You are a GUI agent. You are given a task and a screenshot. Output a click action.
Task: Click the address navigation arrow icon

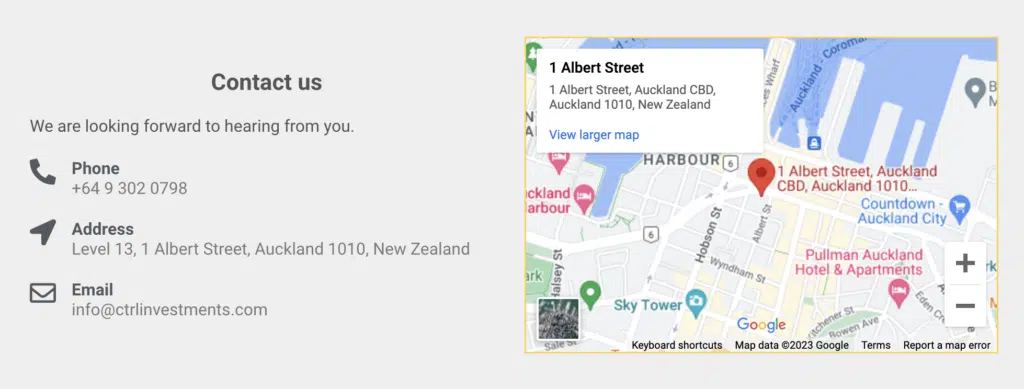click(x=42, y=232)
